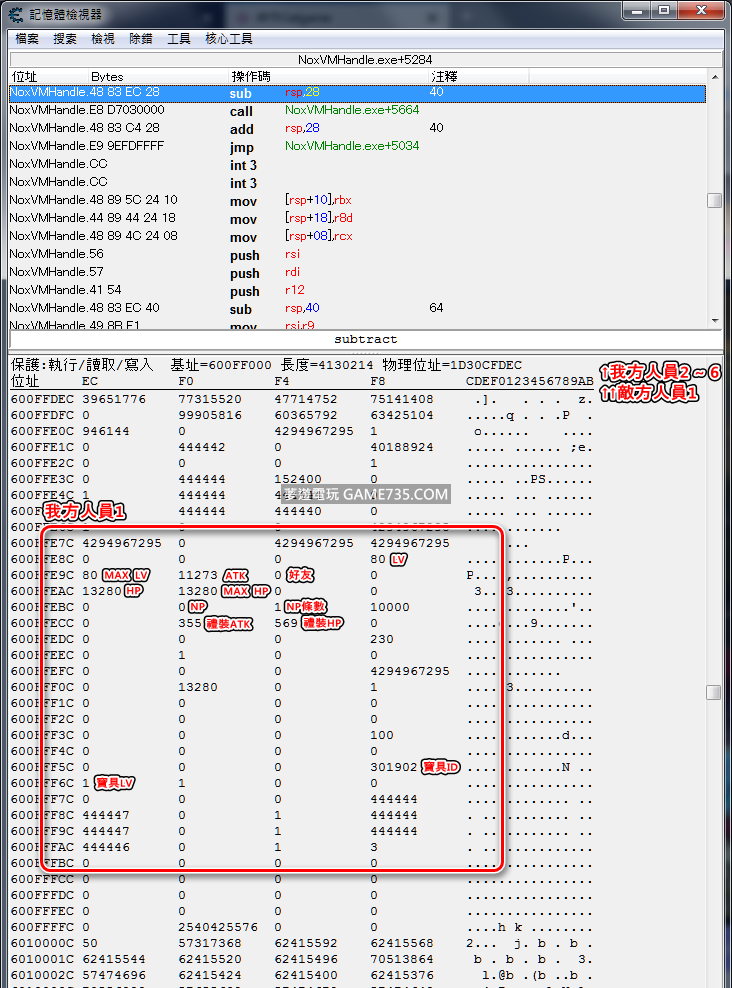Click the value 10000 in hex view
732x988 pixels.
click(390, 607)
